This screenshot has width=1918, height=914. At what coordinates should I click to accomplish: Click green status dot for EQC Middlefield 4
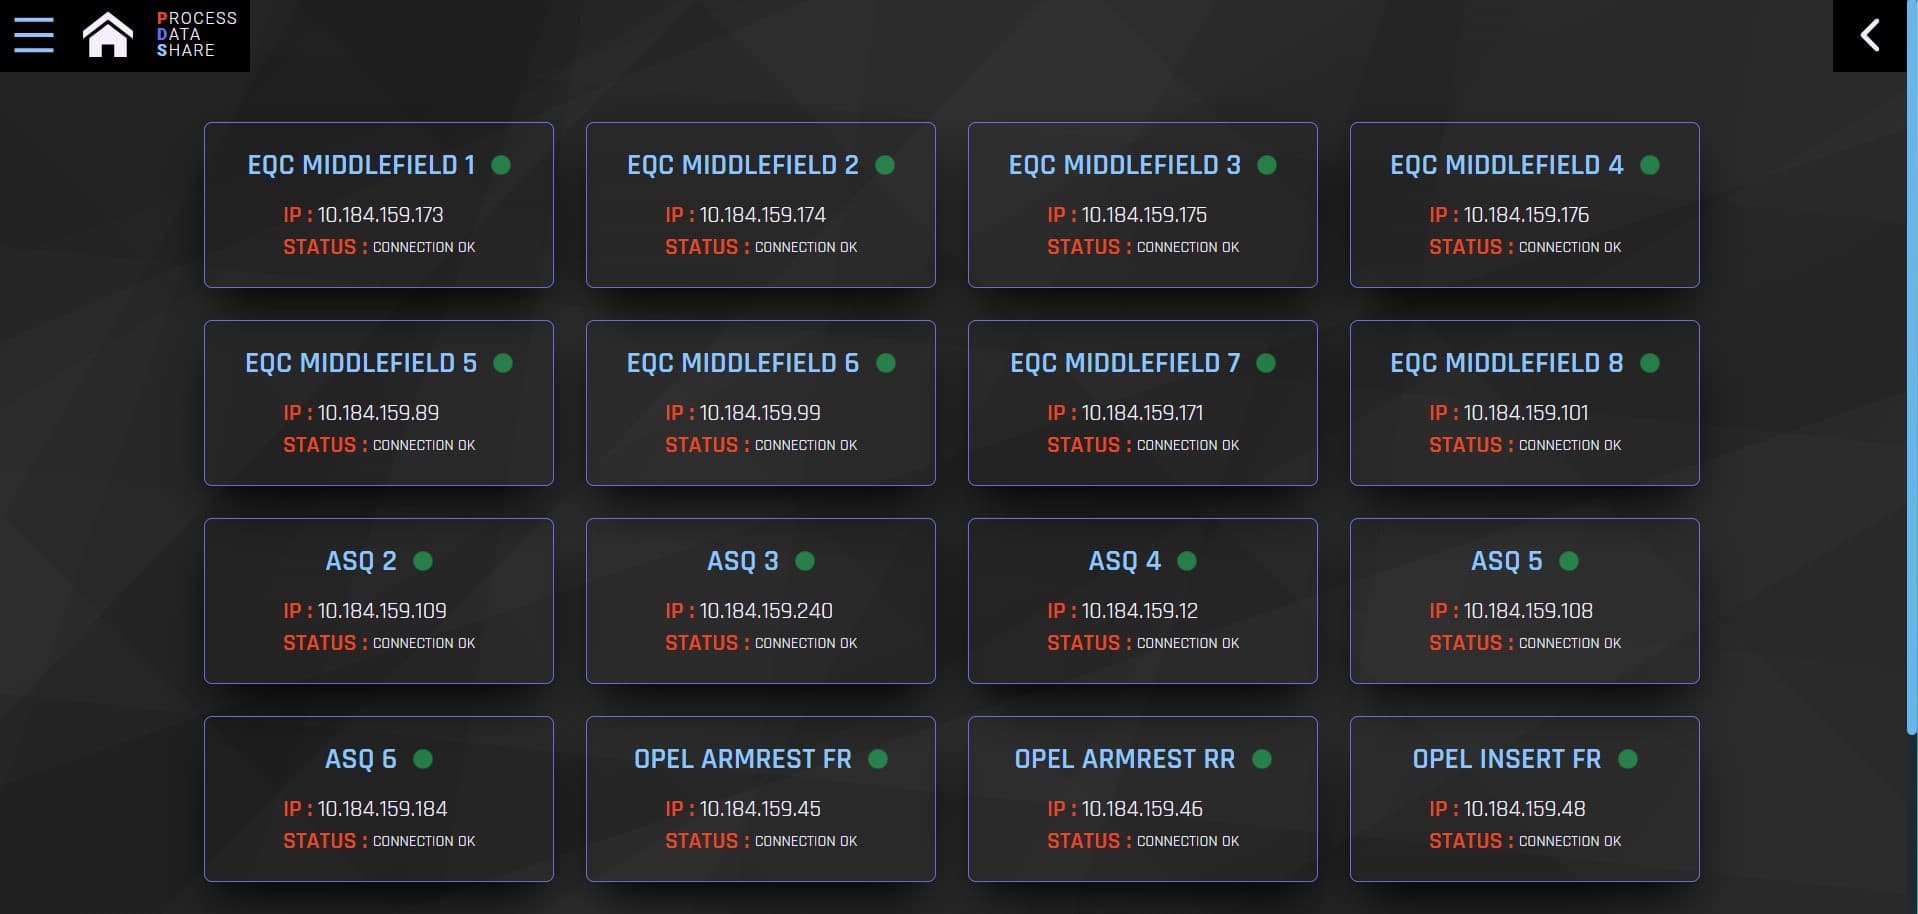coord(1650,165)
